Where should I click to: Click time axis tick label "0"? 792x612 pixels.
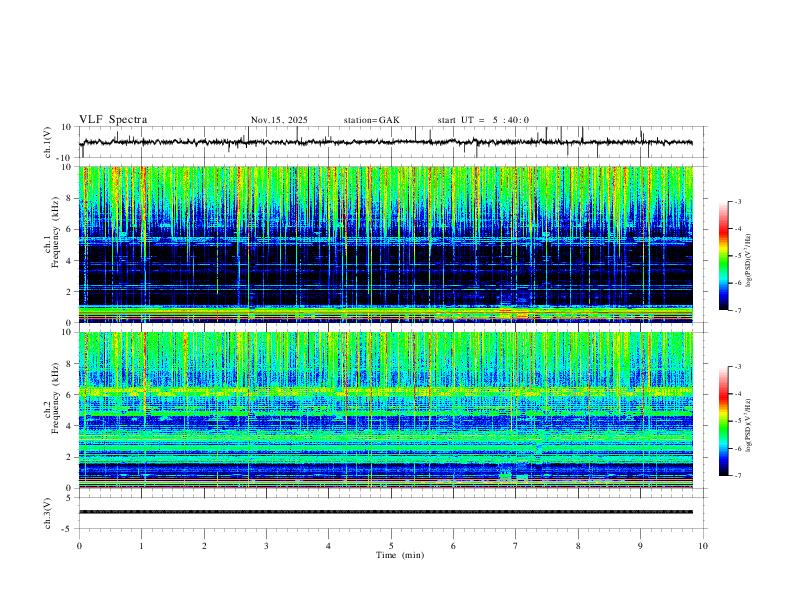click(x=79, y=546)
